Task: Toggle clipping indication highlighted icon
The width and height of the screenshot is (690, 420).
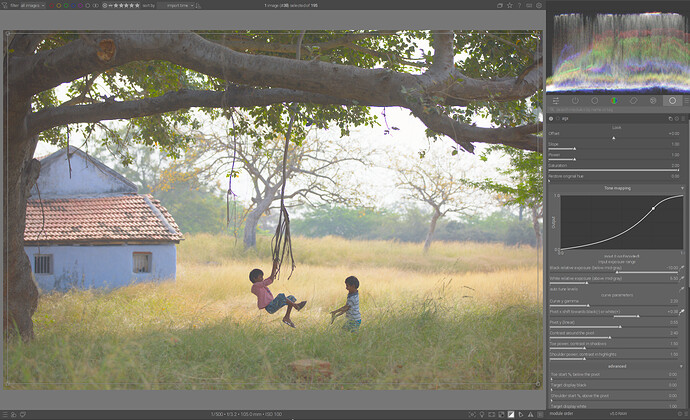Action: click(x=511, y=414)
